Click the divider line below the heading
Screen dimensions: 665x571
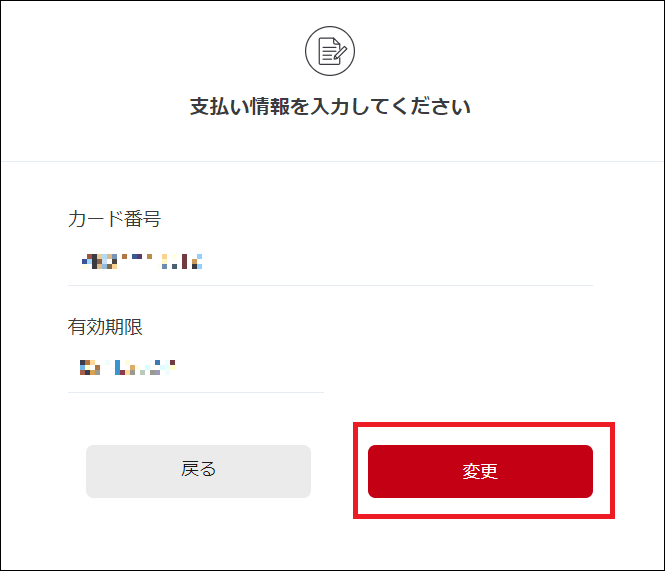tap(330, 161)
